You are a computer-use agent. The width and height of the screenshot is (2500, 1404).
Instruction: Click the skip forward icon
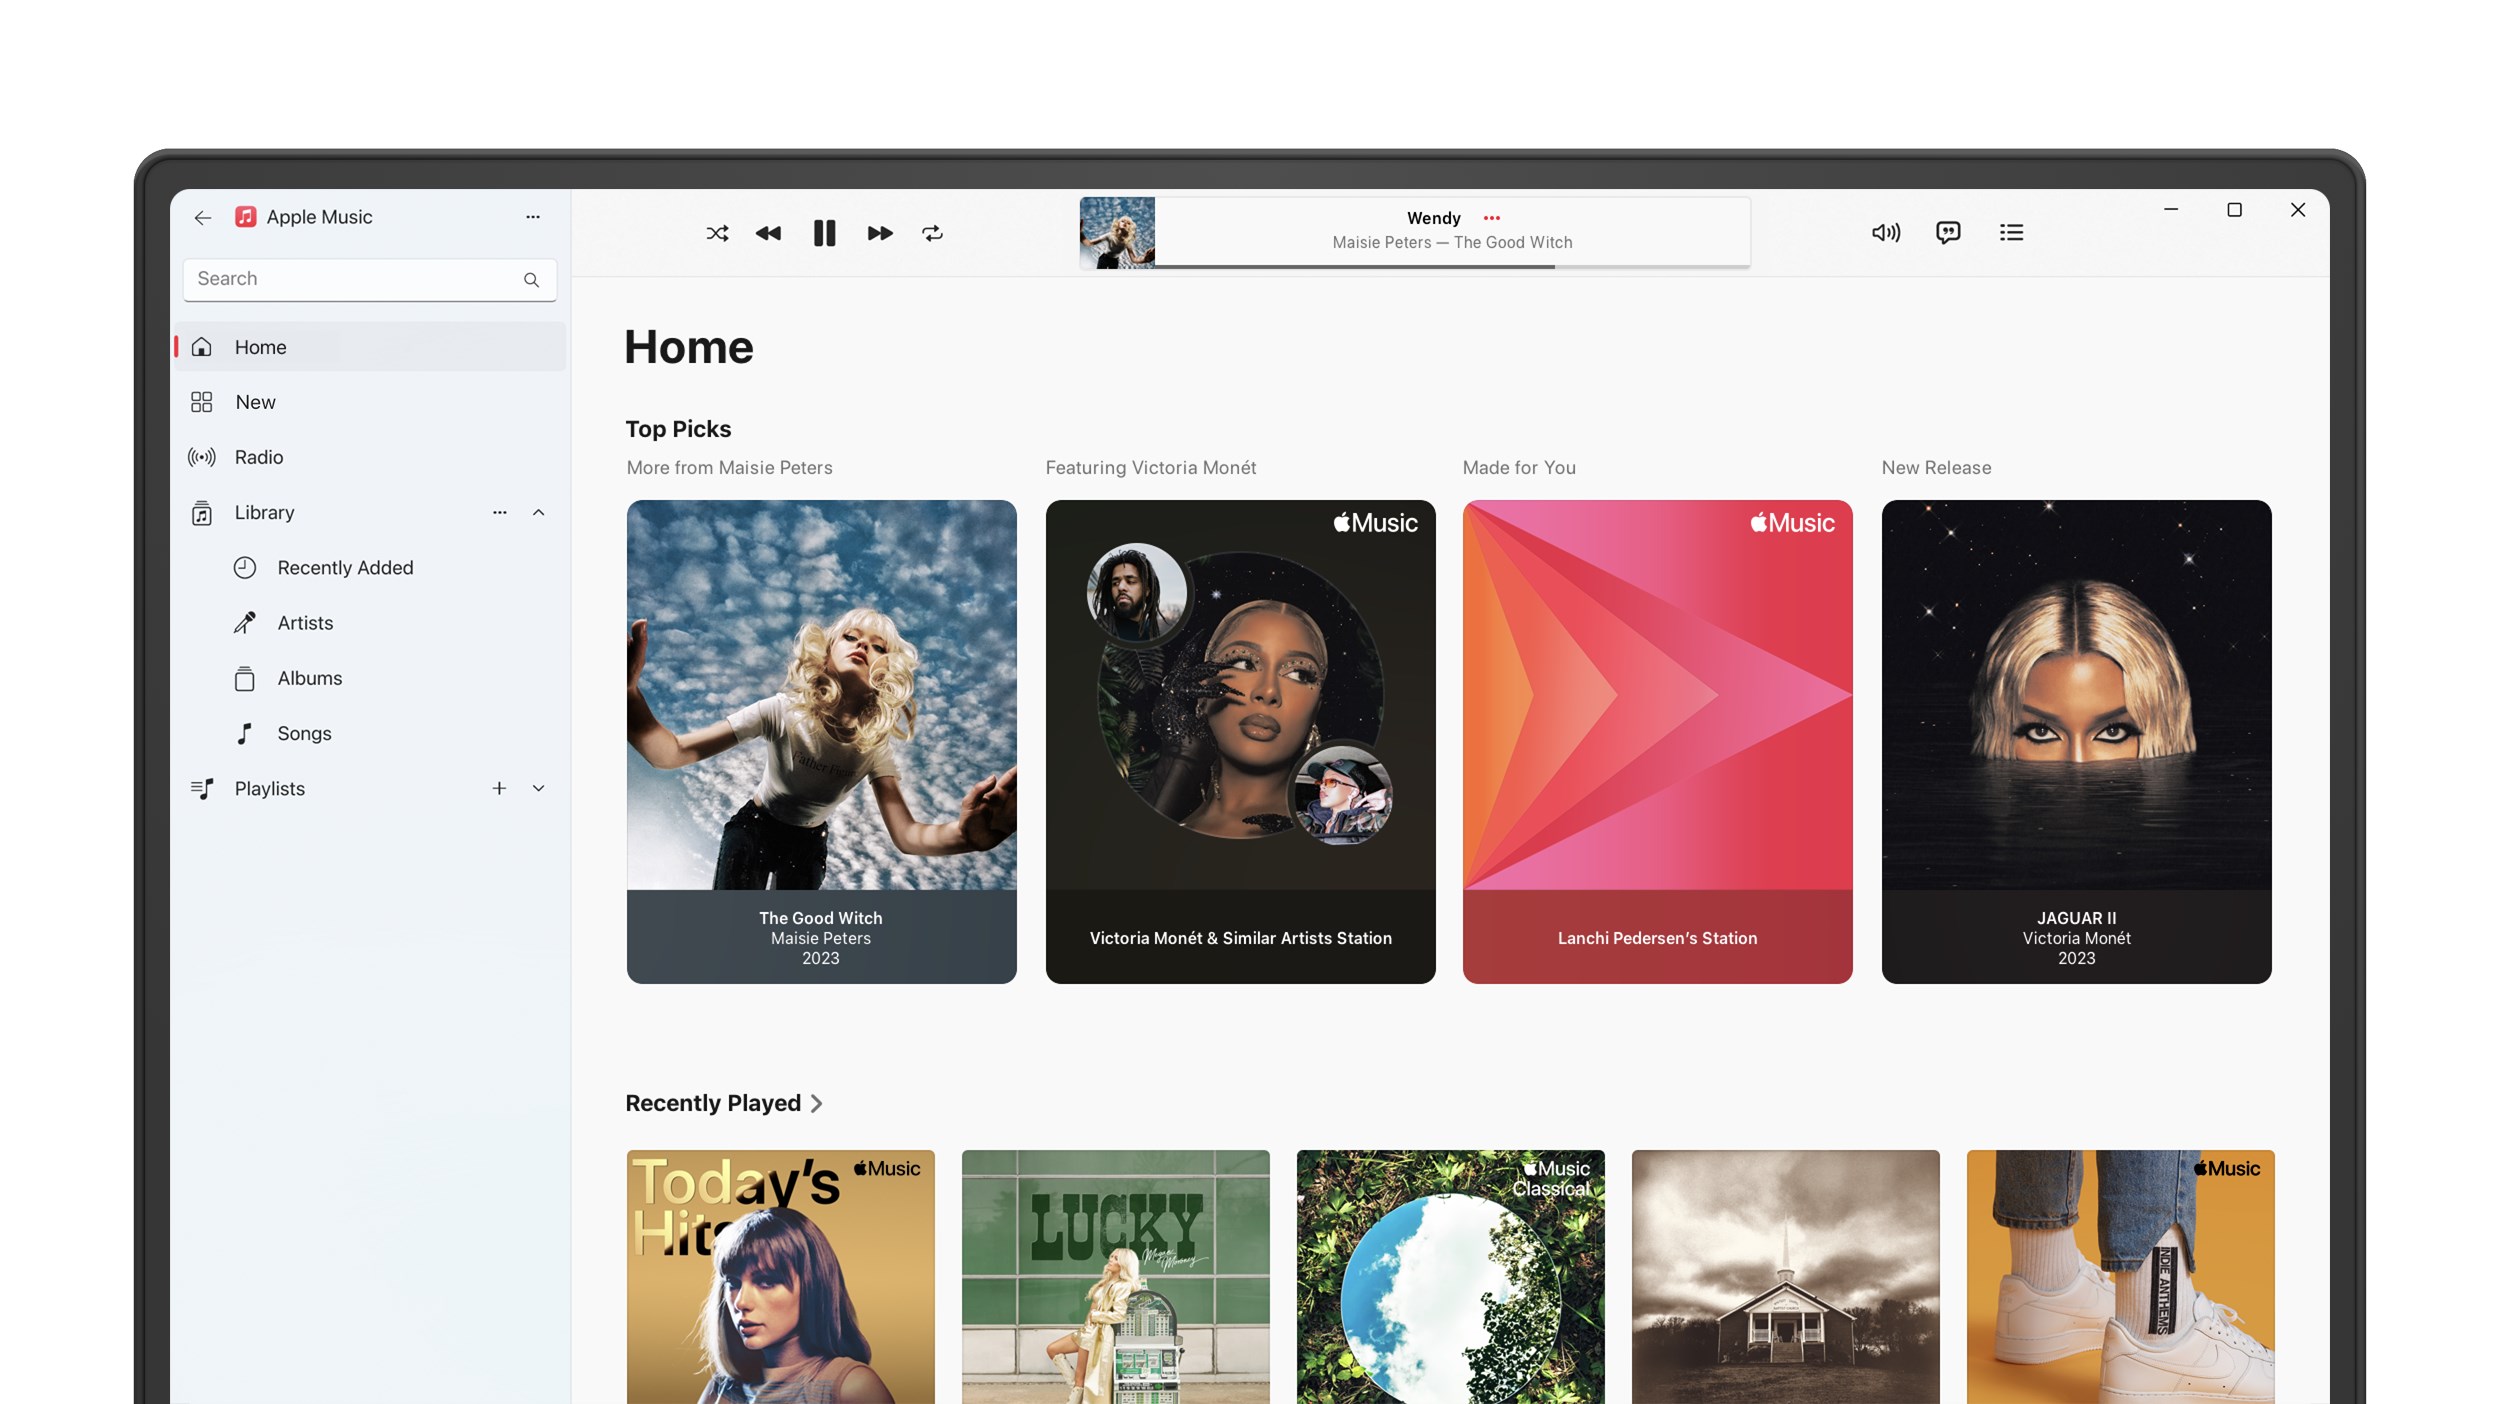pos(877,232)
